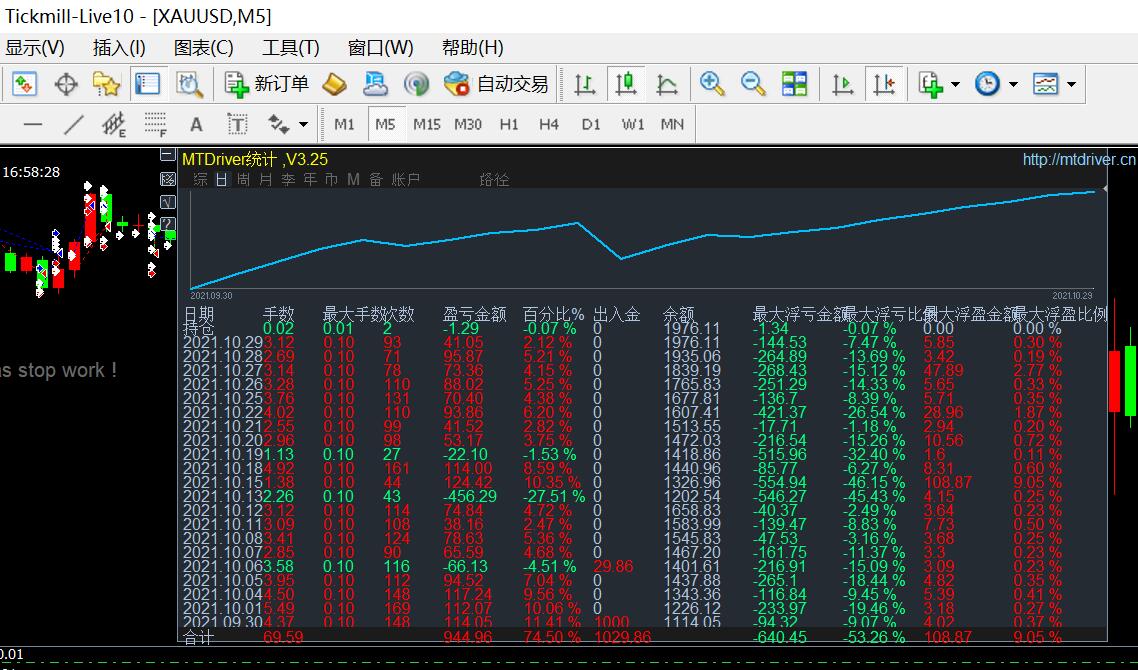Open the 窗口(W) menu

click(381, 49)
